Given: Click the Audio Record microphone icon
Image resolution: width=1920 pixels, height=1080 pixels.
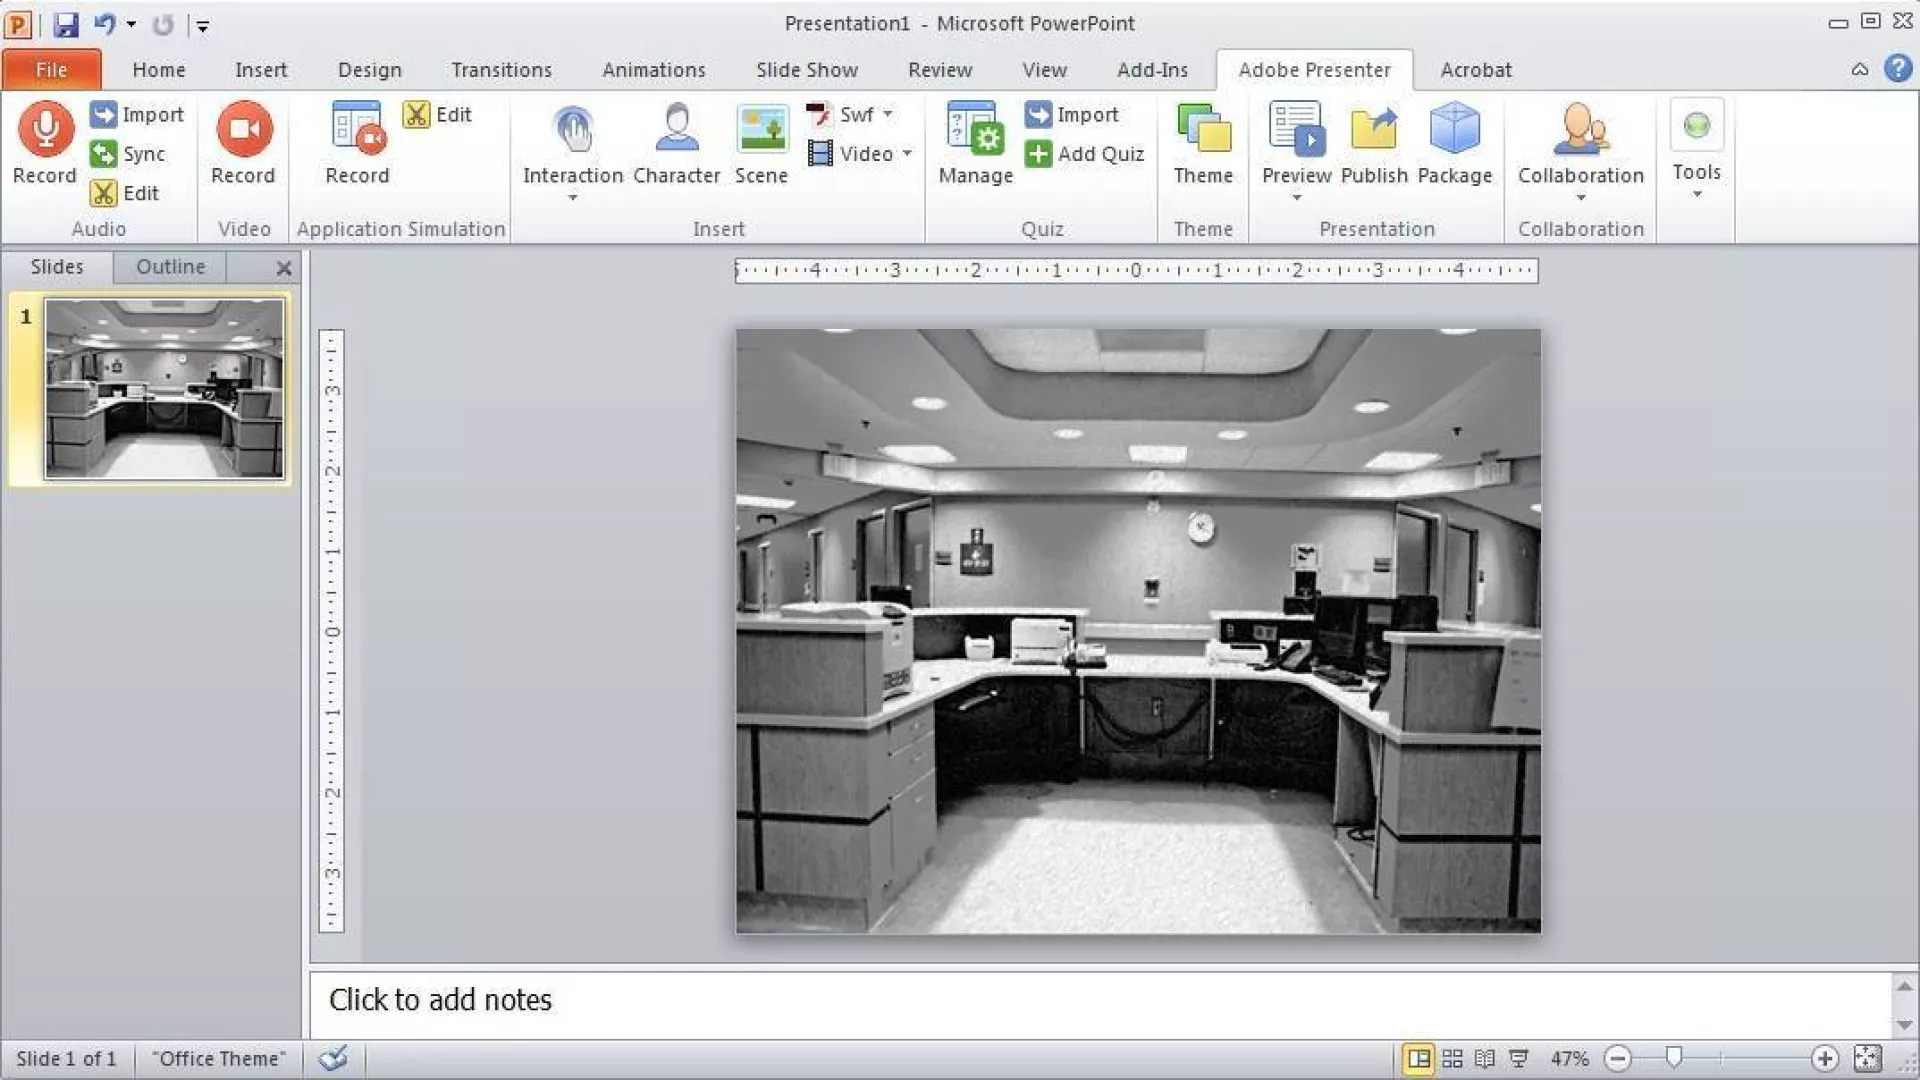Looking at the screenshot, I should pos(45,129).
